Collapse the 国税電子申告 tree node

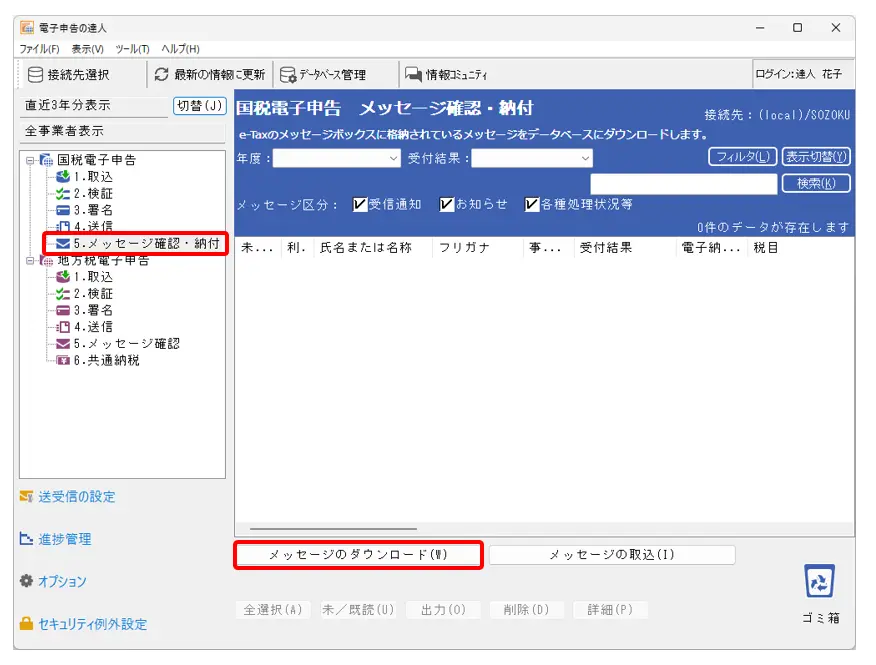click(30, 160)
